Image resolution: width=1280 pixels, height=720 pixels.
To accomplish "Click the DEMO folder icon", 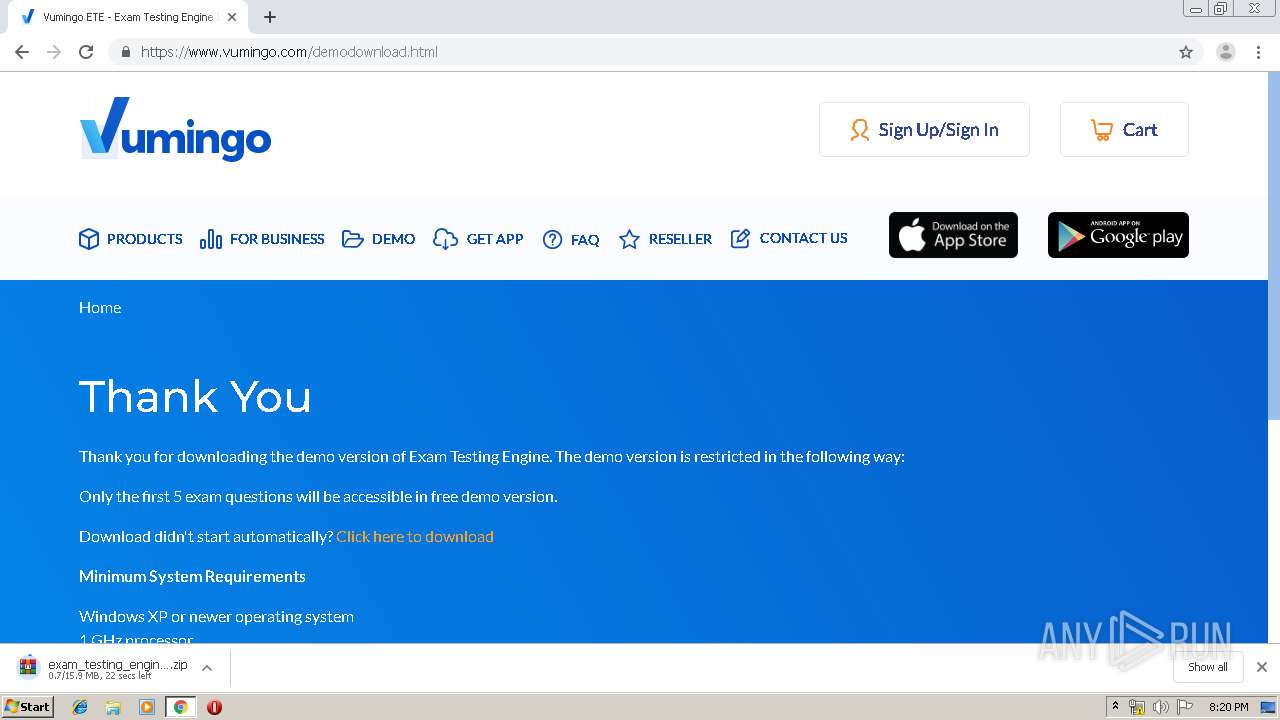I will (353, 239).
